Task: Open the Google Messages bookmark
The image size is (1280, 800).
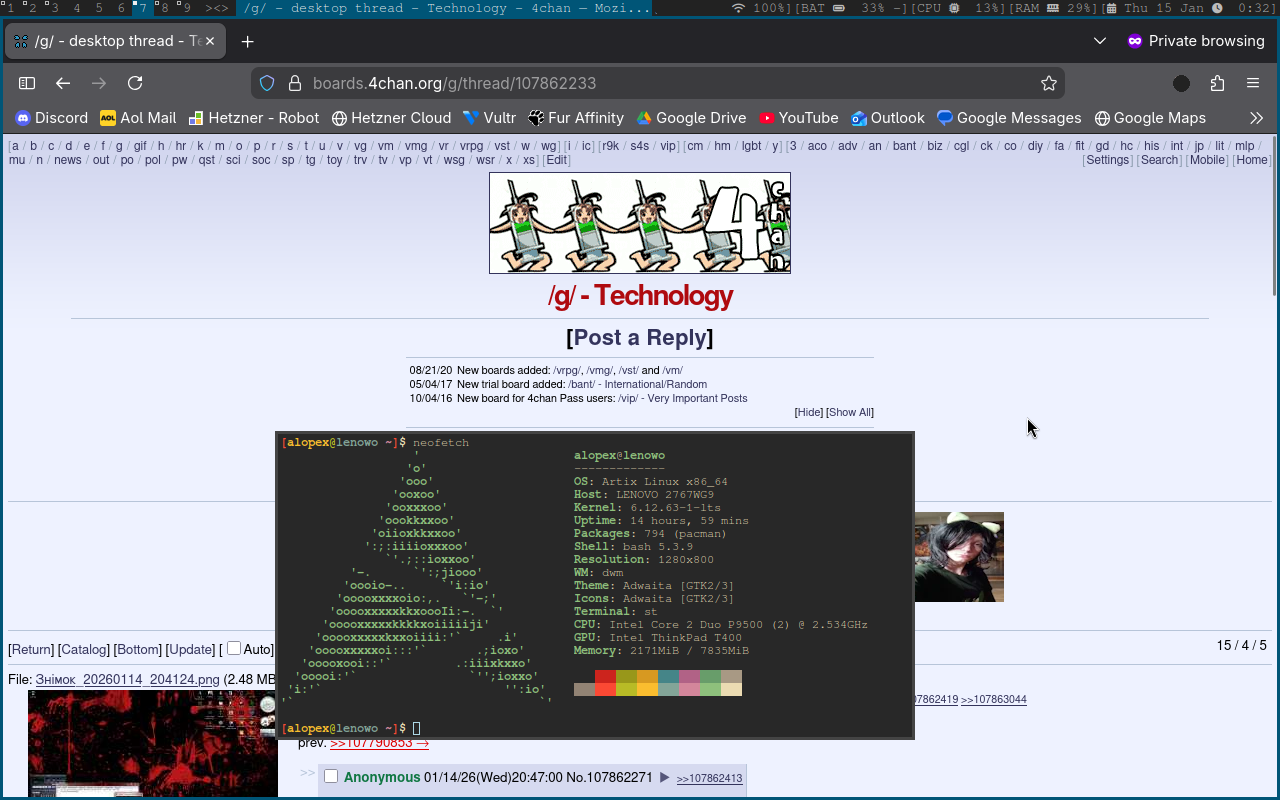Action: 1009,118
